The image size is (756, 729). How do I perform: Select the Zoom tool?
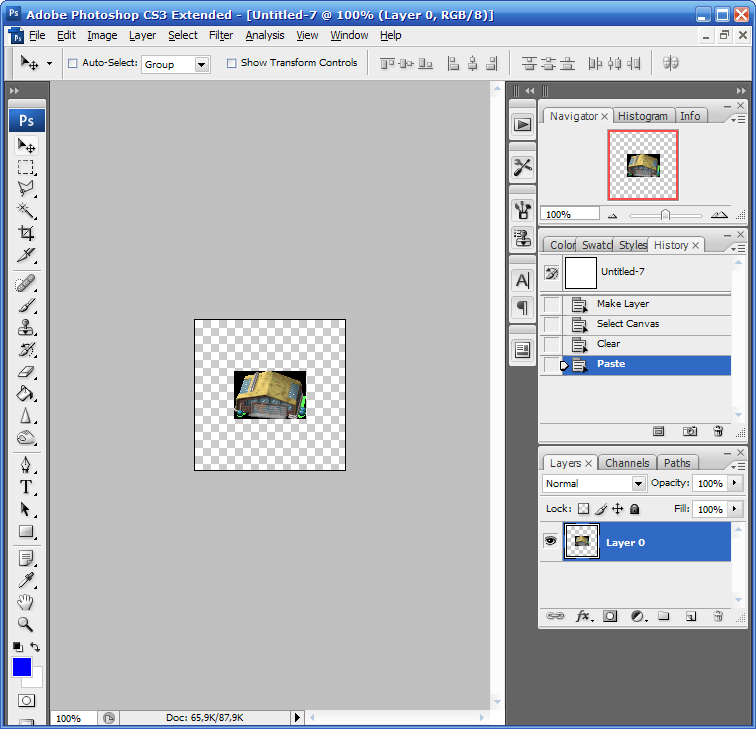(26, 624)
